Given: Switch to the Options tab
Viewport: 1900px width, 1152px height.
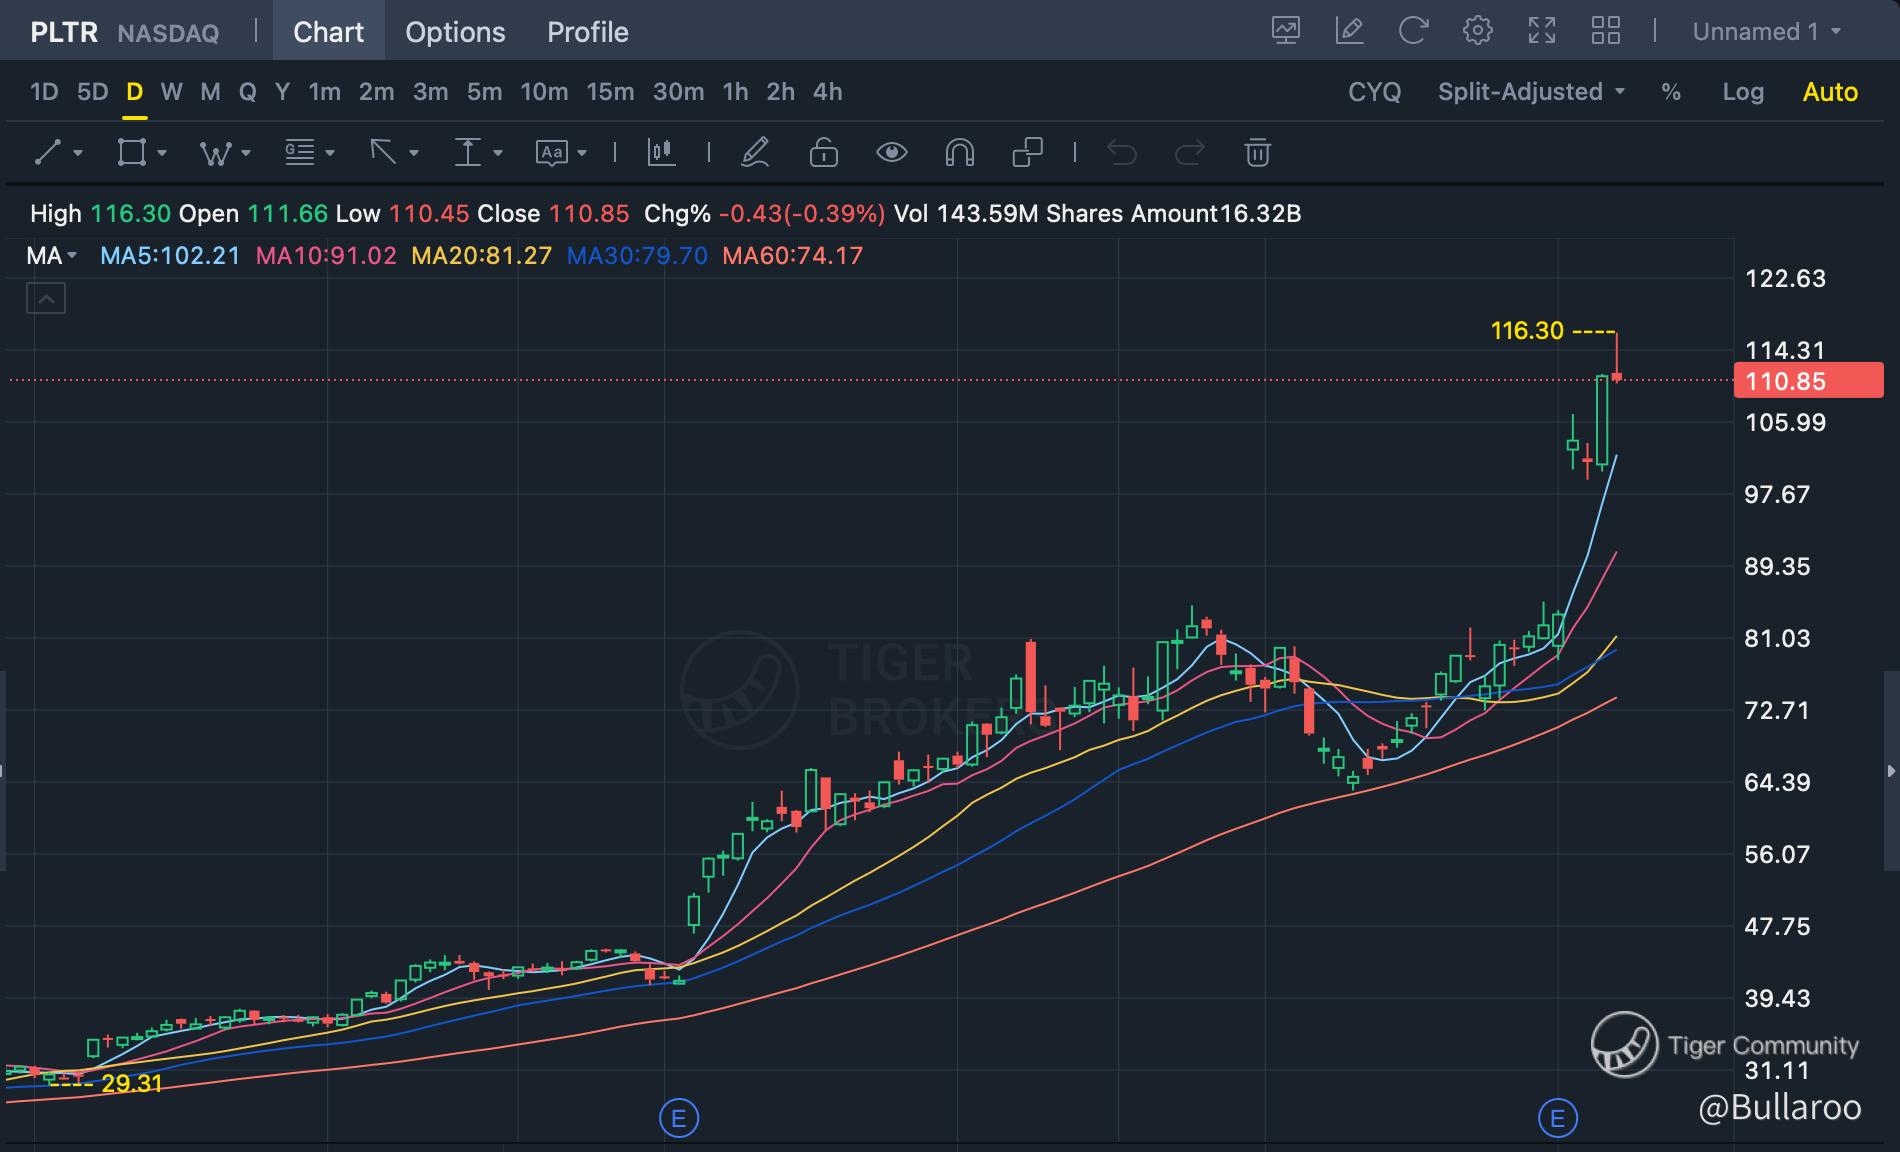Looking at the screenshot, I should point(455,32).
